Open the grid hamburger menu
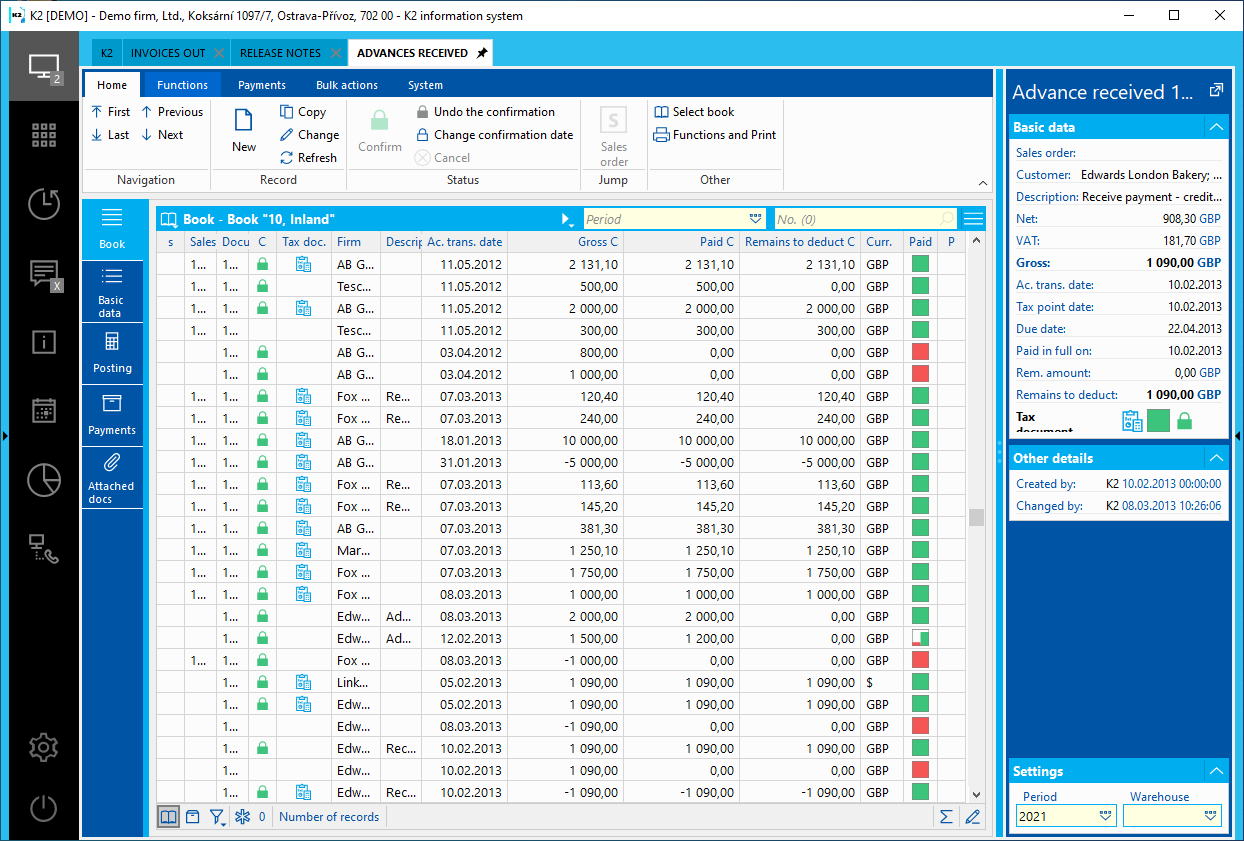The width and height of the screenshot is (1244, 841). click(973, 219)
